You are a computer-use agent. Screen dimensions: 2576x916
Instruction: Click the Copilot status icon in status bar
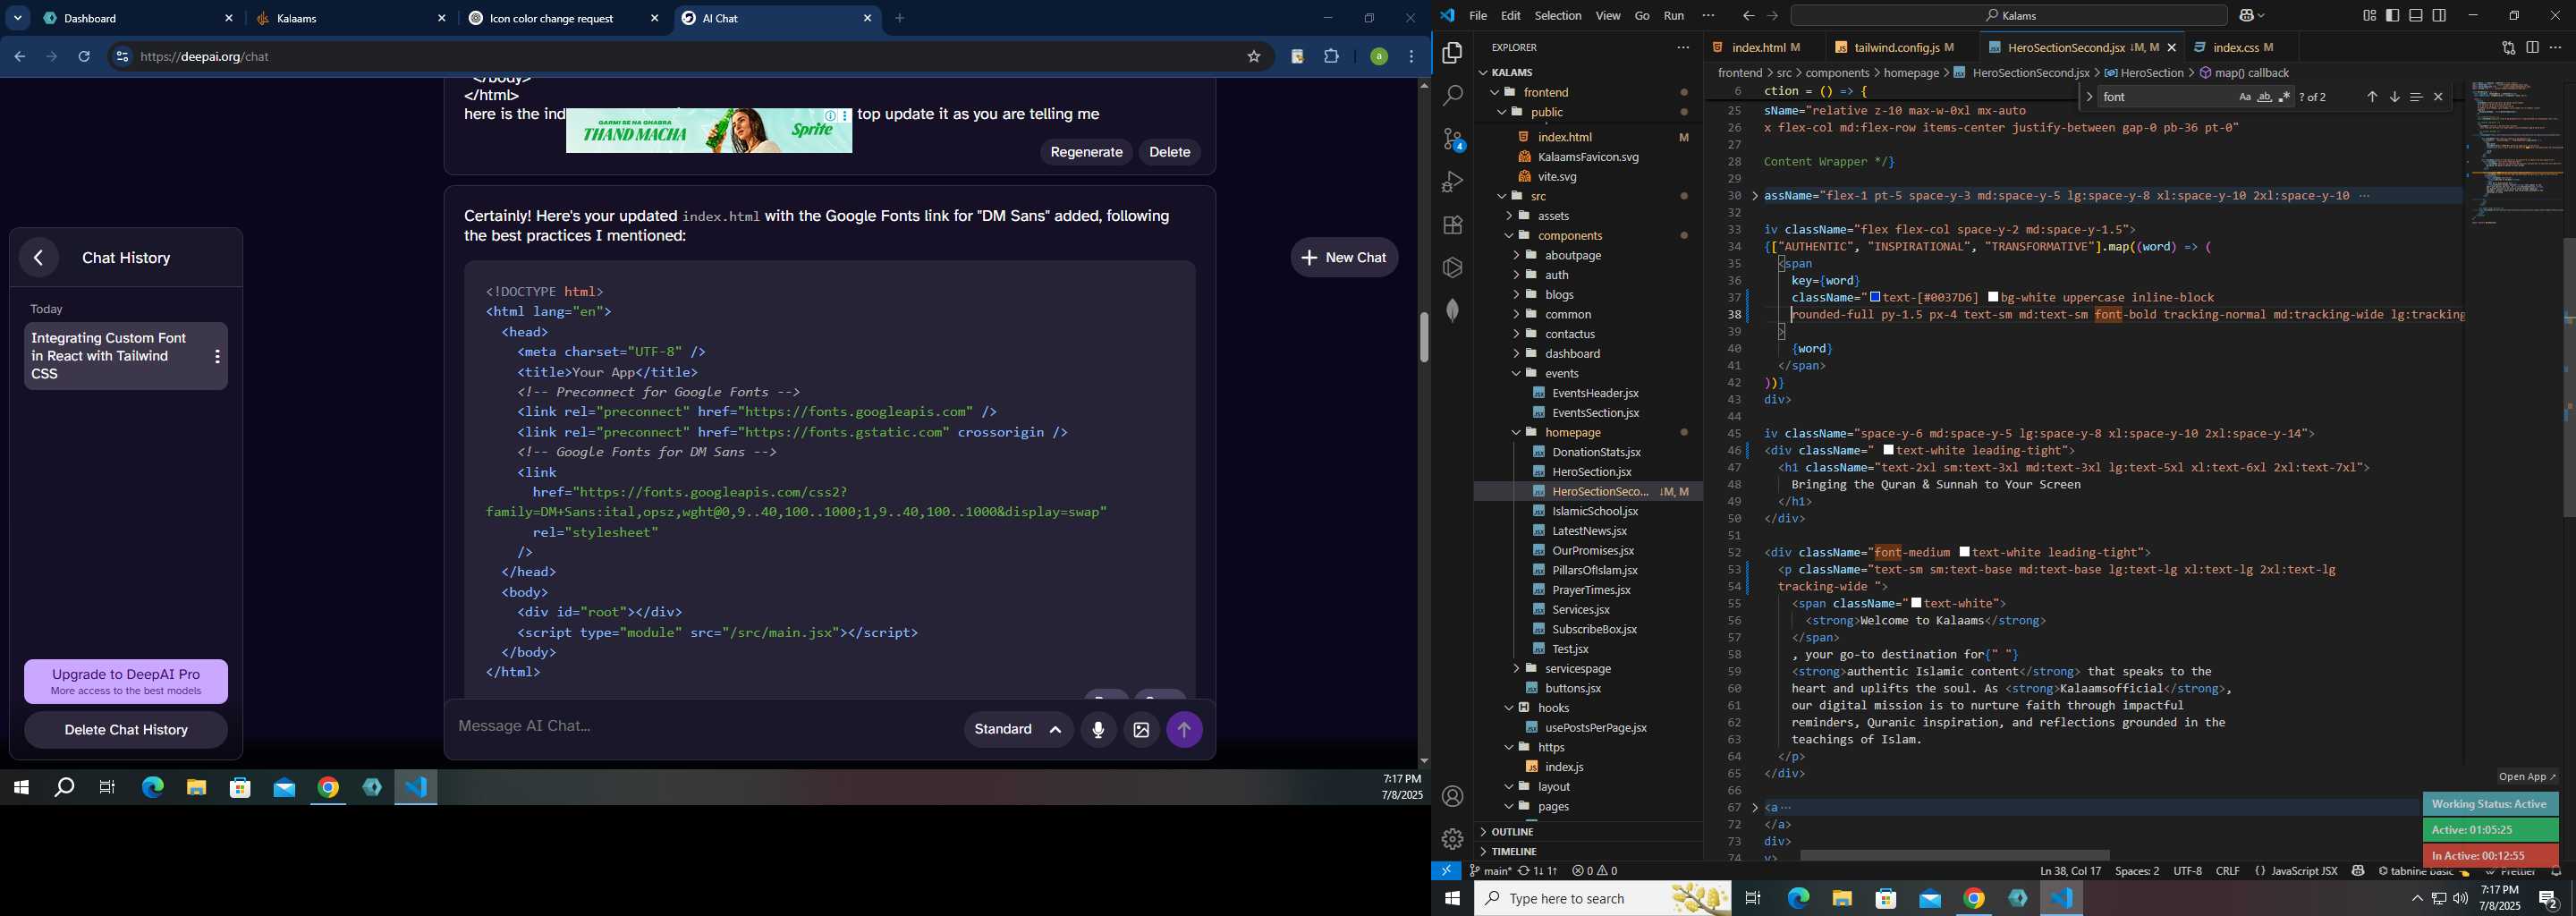coord(2358,871)
